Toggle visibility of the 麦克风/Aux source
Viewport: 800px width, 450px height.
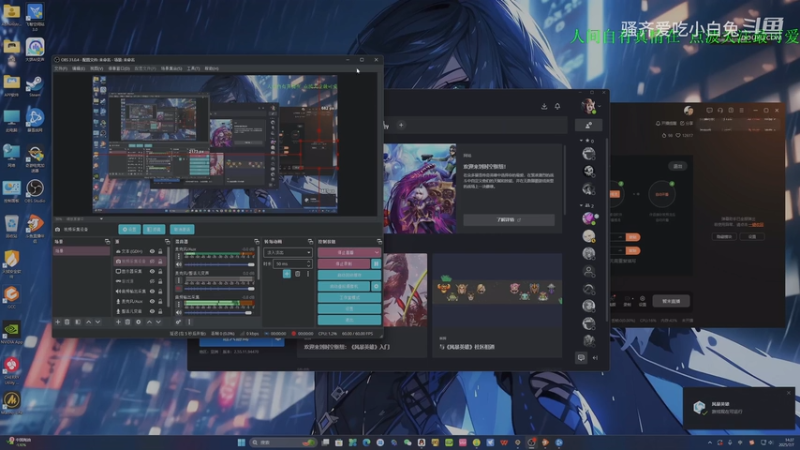(x=152, y=301)
